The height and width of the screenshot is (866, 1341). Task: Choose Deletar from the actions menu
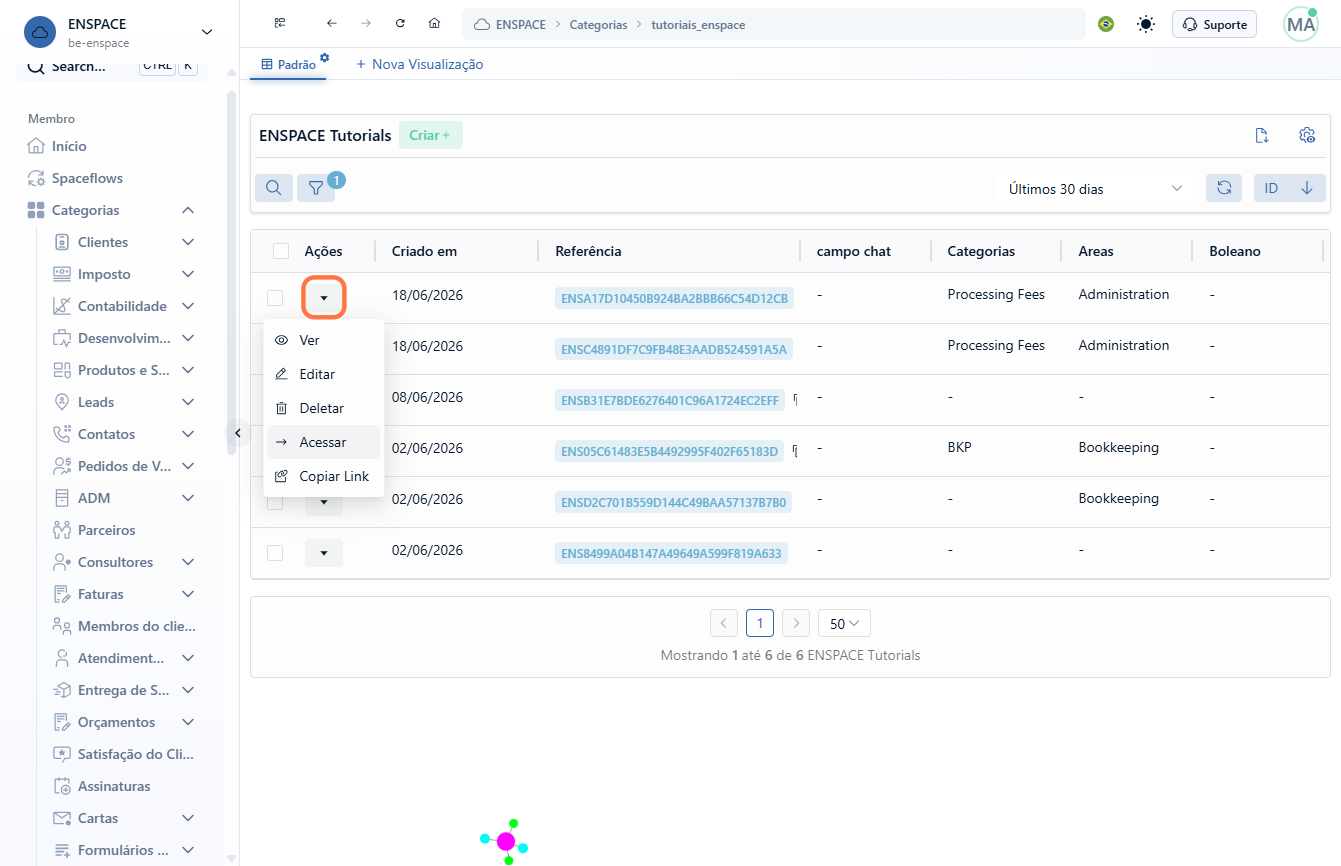(x=323, y=408)
